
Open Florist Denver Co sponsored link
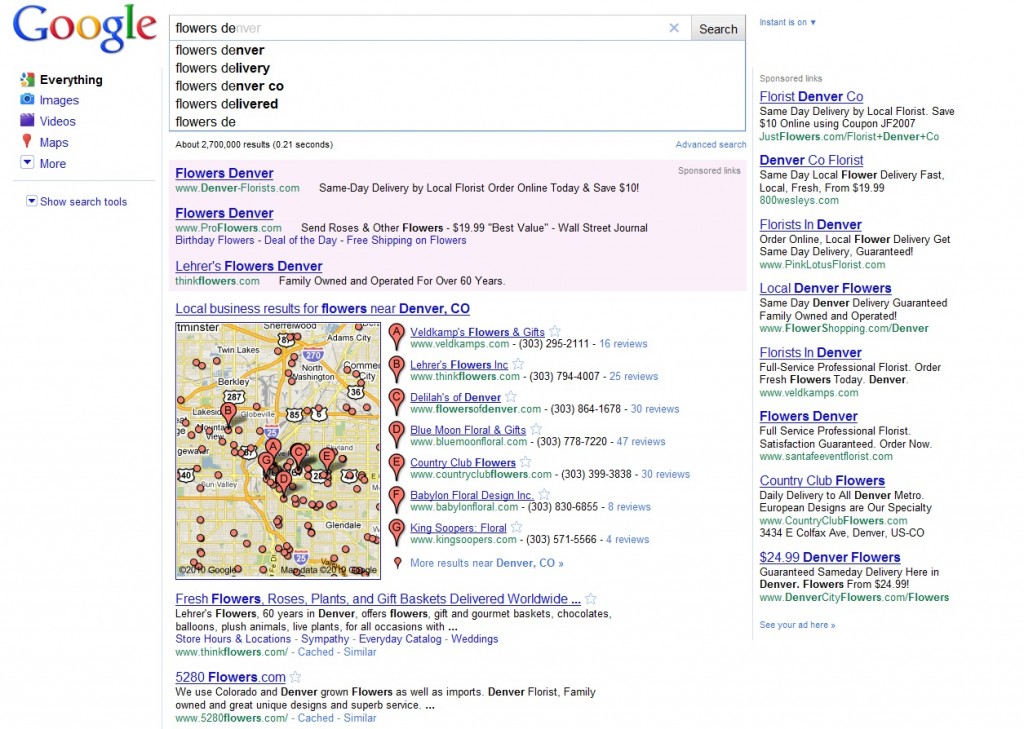811,96
